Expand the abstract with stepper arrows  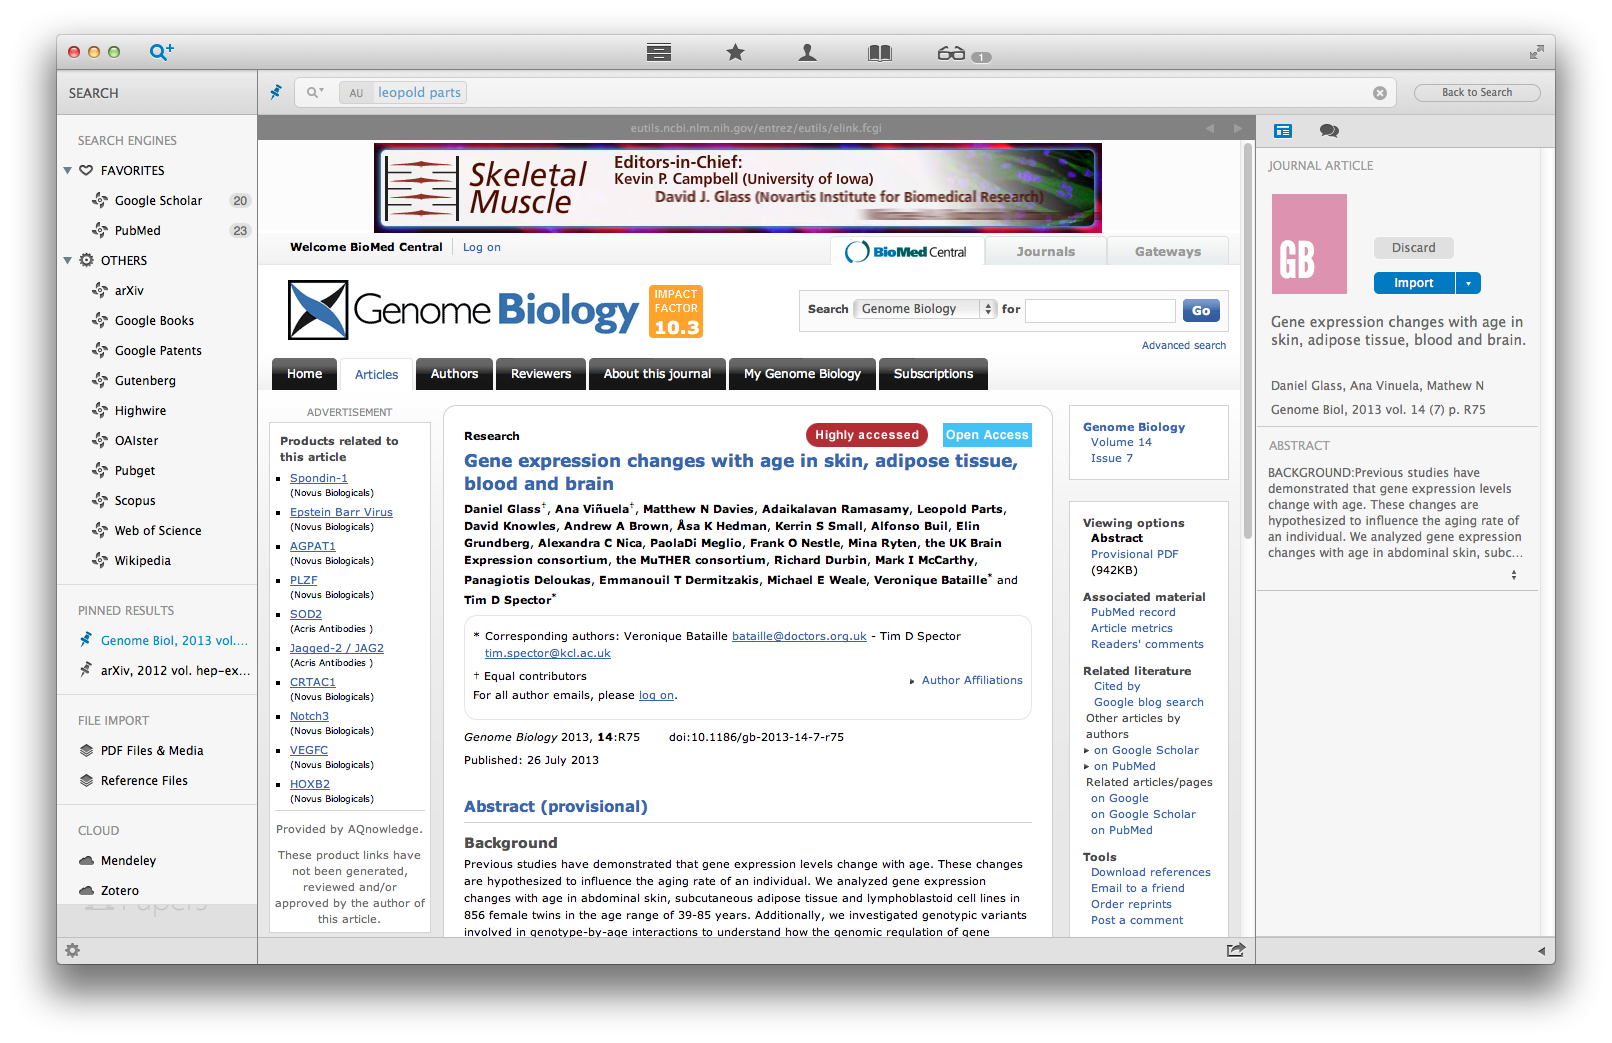tap(1513, 575)
